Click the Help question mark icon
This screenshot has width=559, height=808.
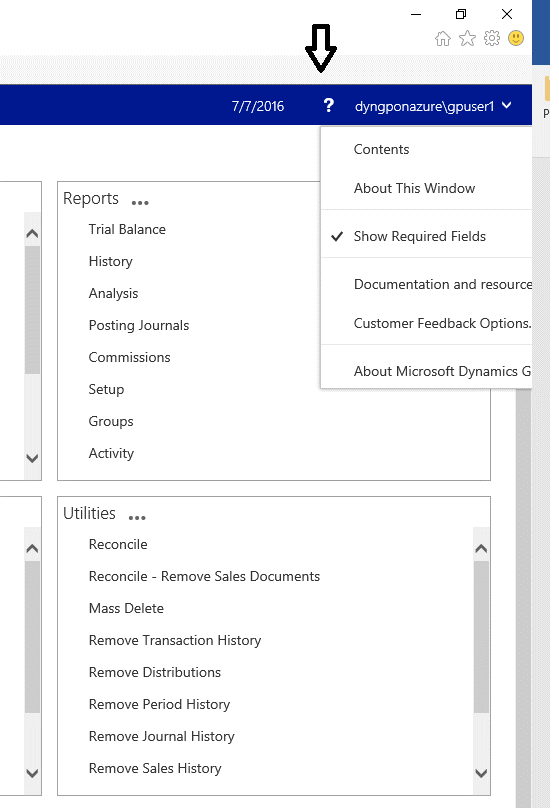point(328,106)
